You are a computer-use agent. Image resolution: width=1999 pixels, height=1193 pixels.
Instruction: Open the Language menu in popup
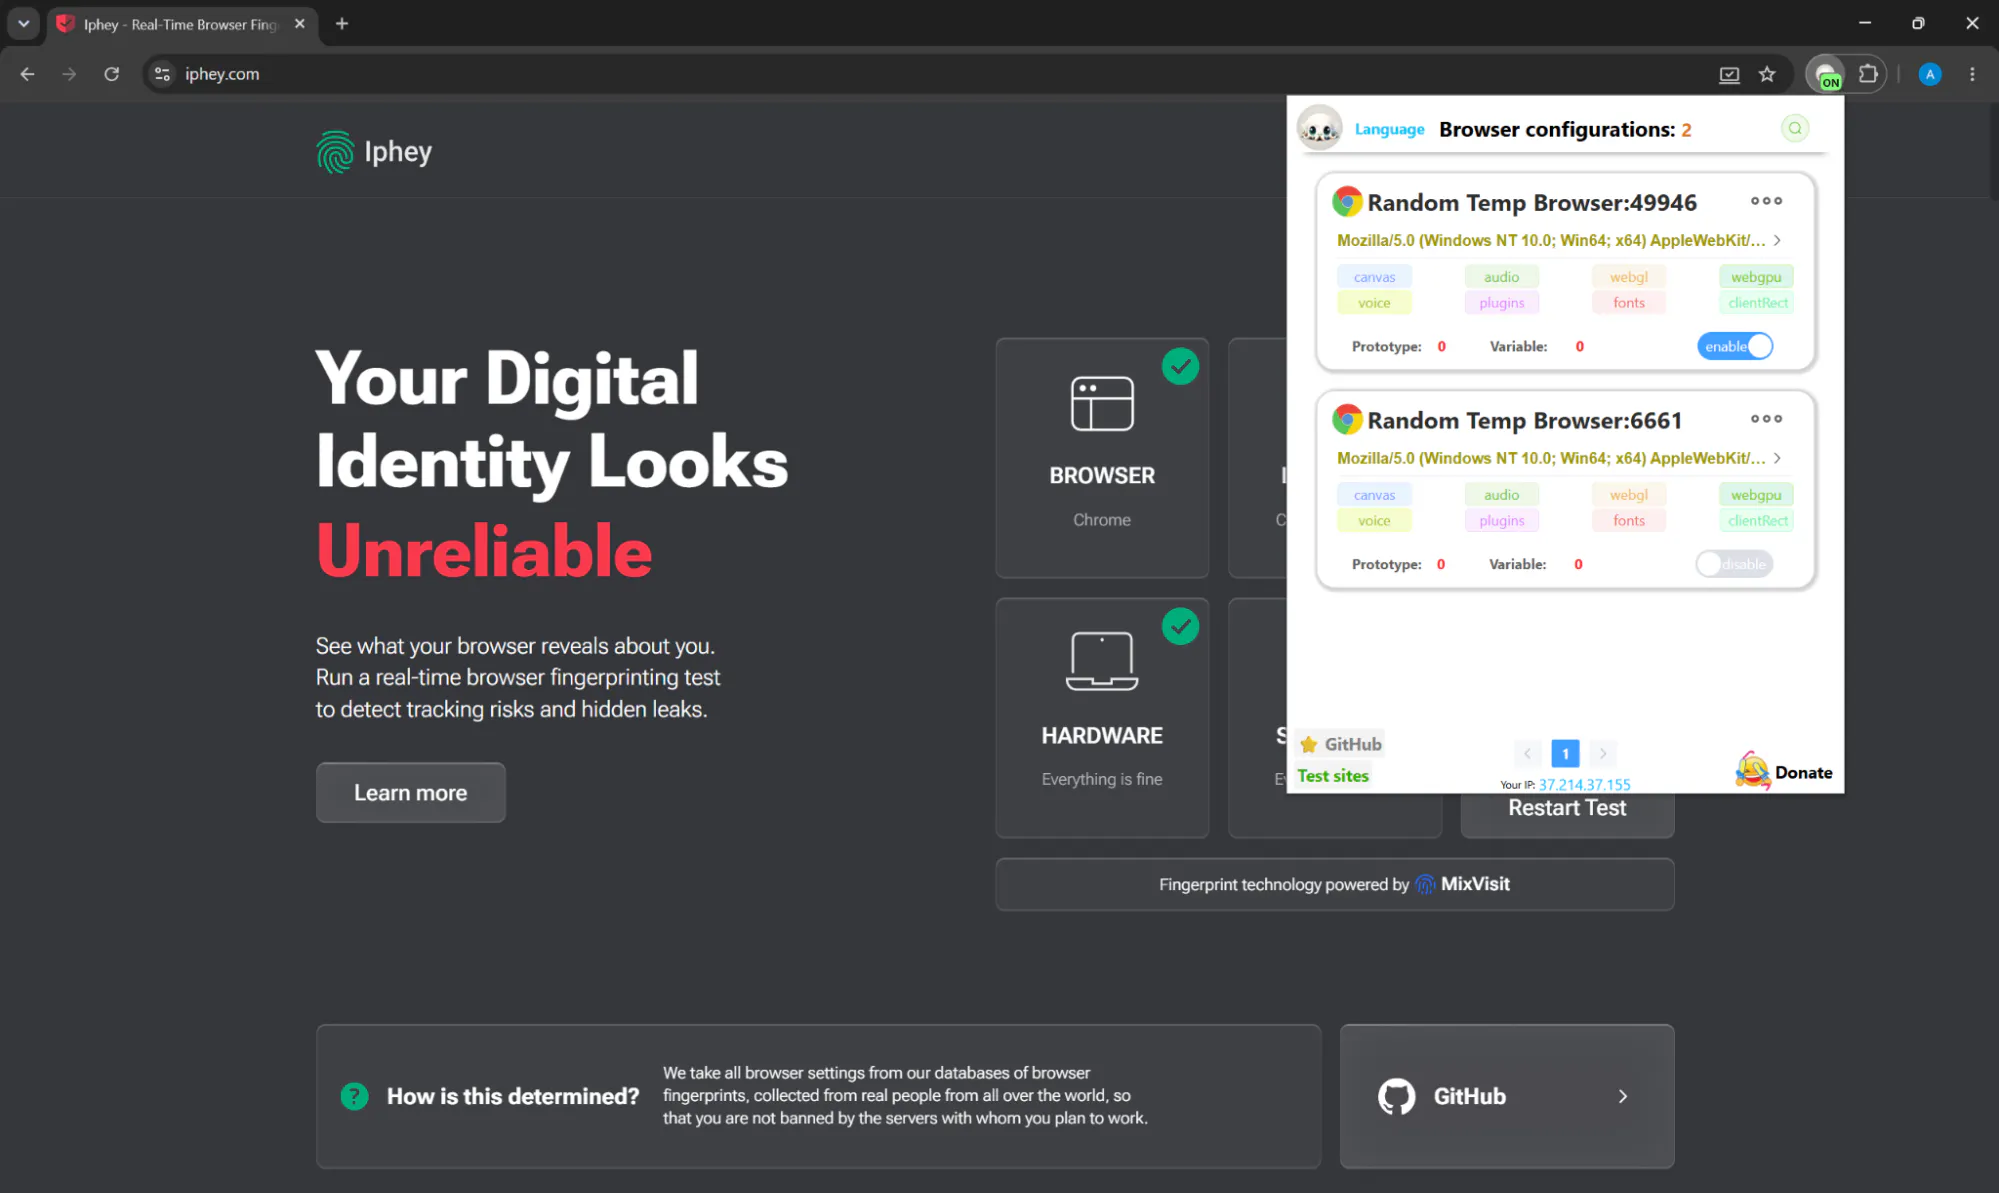click(x=1389, y=129)
